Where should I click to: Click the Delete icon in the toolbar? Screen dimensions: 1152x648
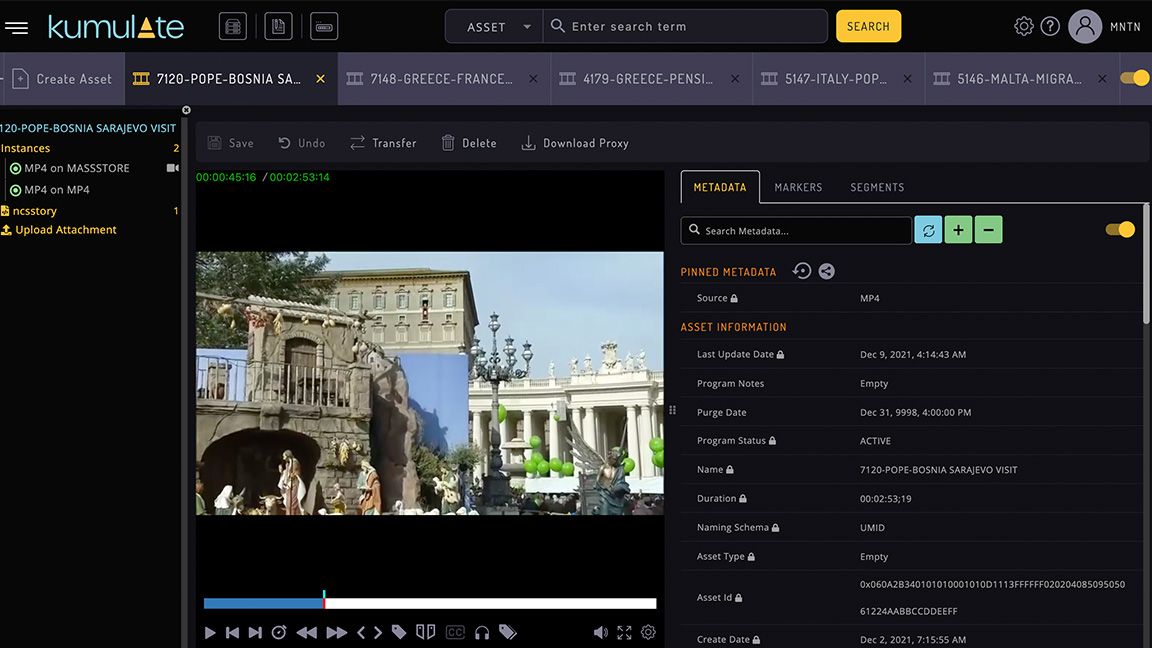pyautogui.click(x=446, y=142)
